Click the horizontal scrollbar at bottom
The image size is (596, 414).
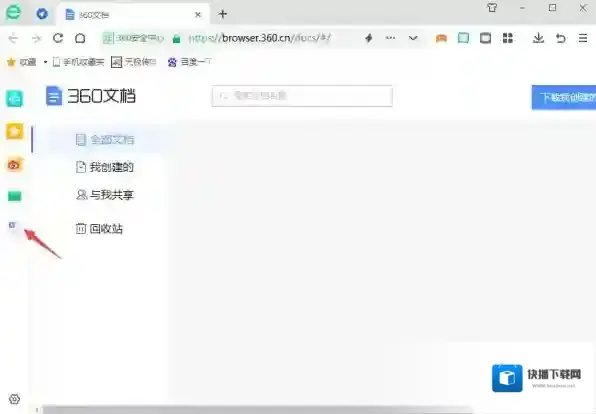257,410
